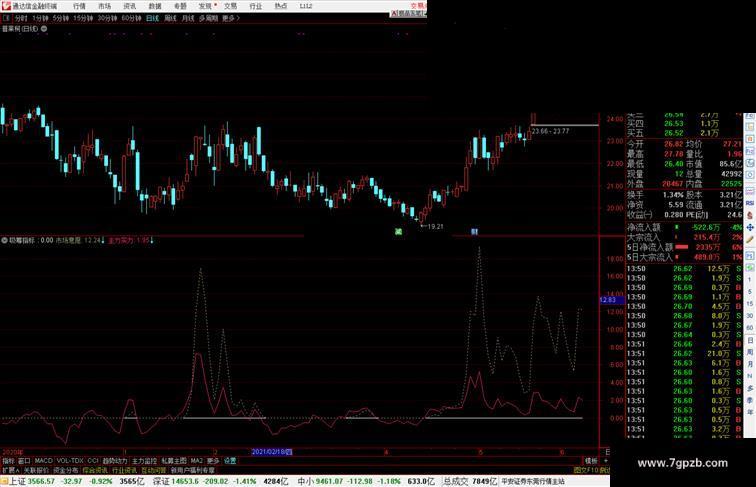Expand the 更多 periods chevron

click(x=230, y=18)
